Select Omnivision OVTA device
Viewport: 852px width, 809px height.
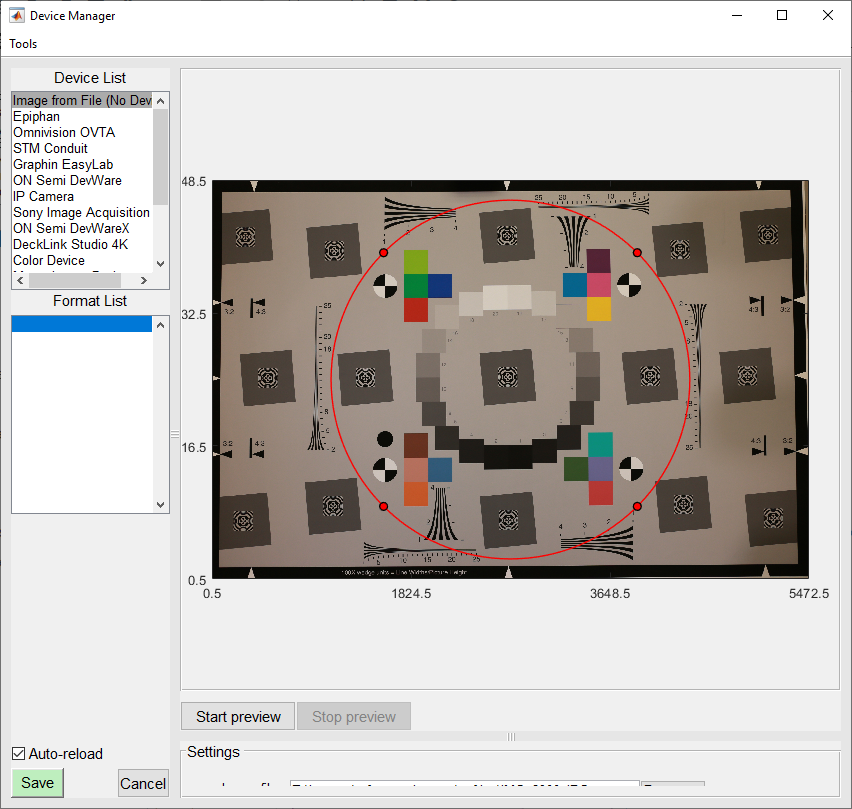[x=64, y=133]
